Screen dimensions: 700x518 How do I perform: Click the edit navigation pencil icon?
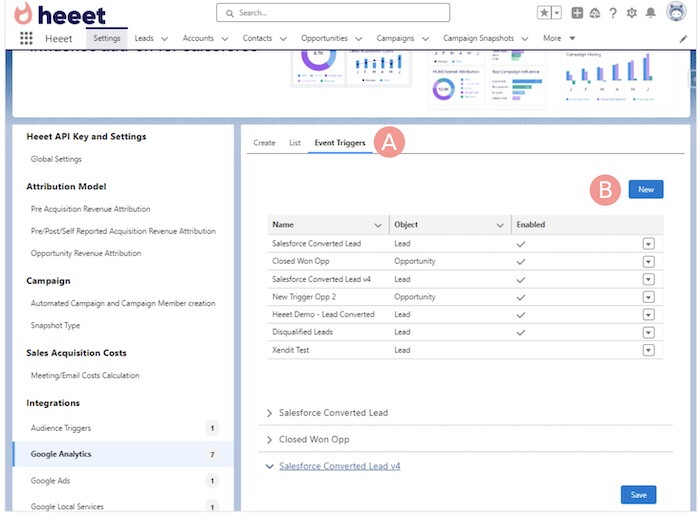[x=683, y=39]
